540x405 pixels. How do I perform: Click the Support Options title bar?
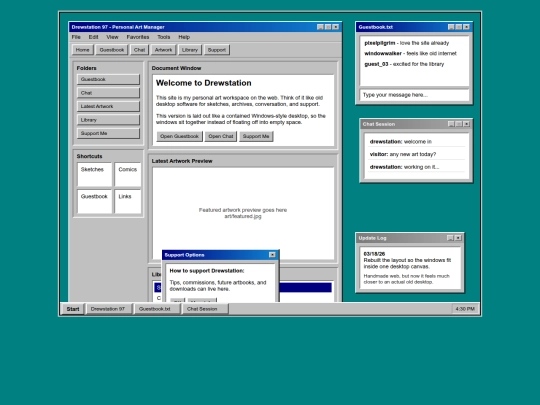(220, 255)
